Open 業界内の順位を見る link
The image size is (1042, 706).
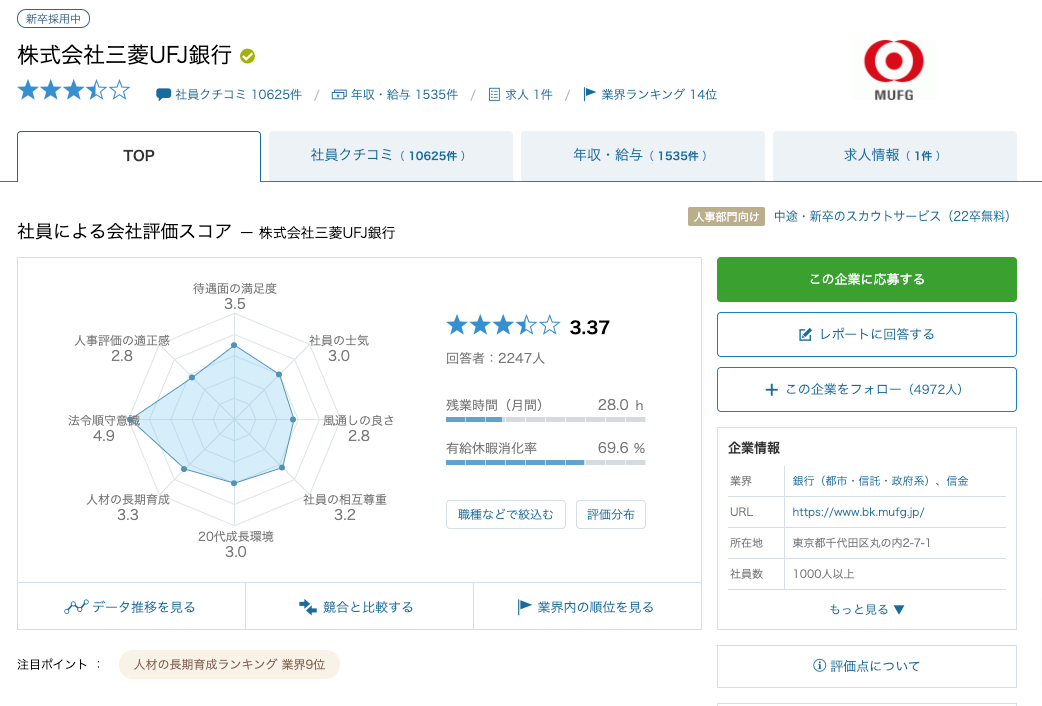pos(587,606)
